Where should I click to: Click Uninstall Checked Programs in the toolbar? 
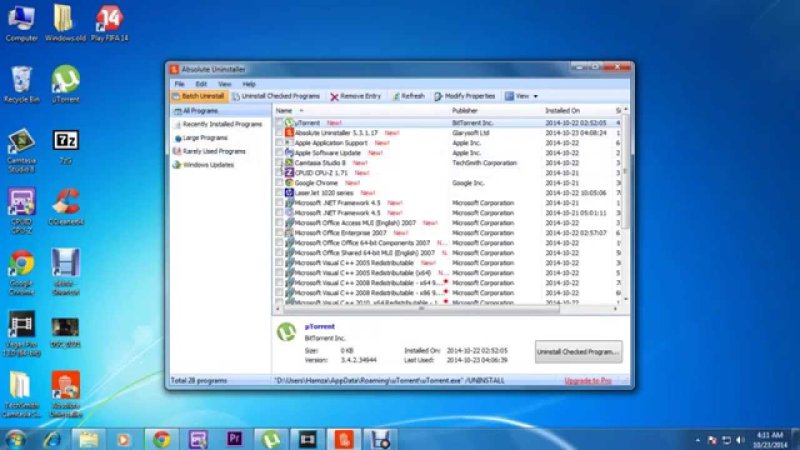(x=278, y=96)
